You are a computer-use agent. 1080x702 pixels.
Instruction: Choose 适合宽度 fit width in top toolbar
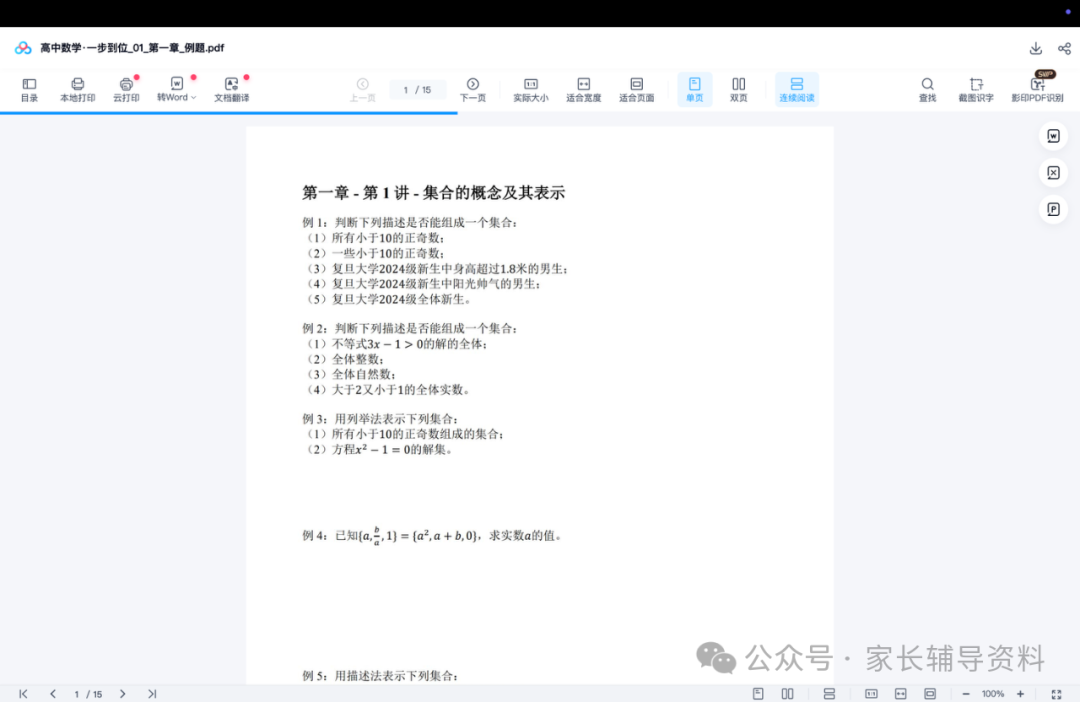pos(583,90)
